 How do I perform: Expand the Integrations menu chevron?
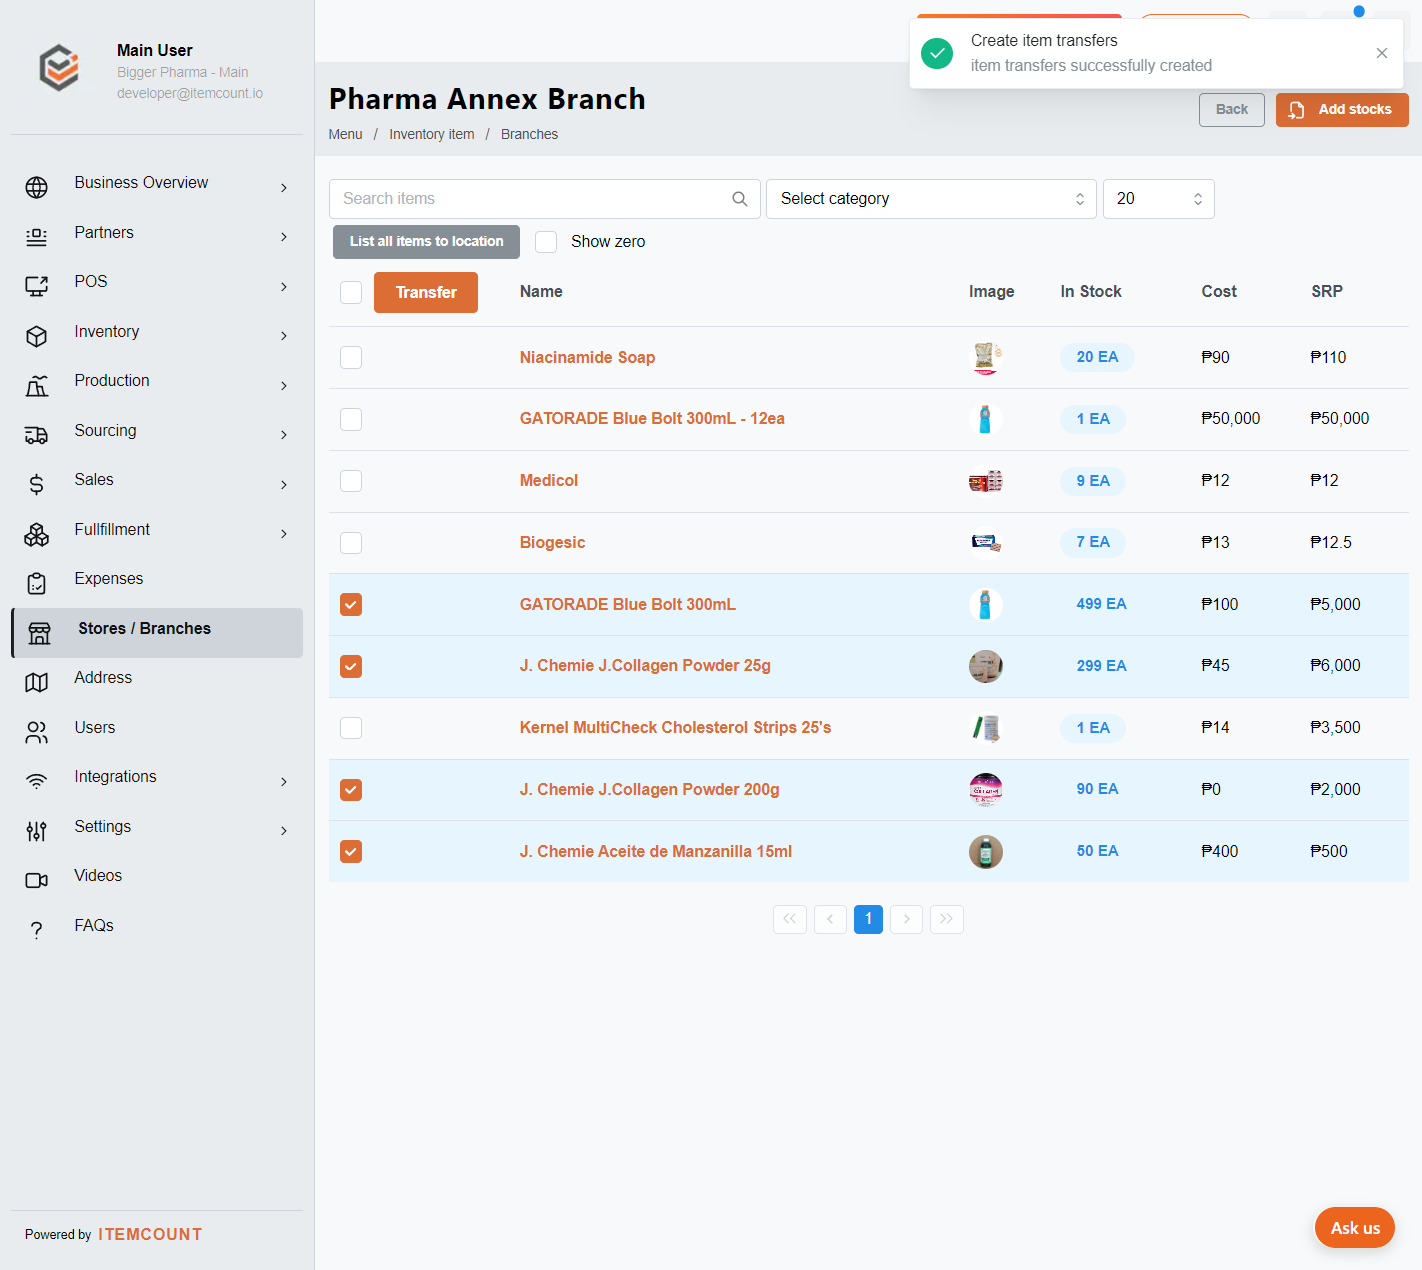pos(284,781)
